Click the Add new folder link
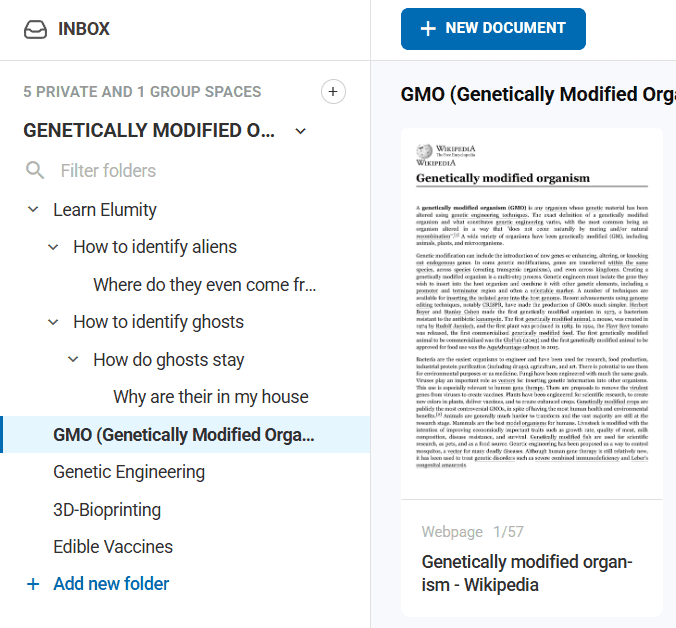The height and width of the screenshot is (628, 676). pos(111,584)
